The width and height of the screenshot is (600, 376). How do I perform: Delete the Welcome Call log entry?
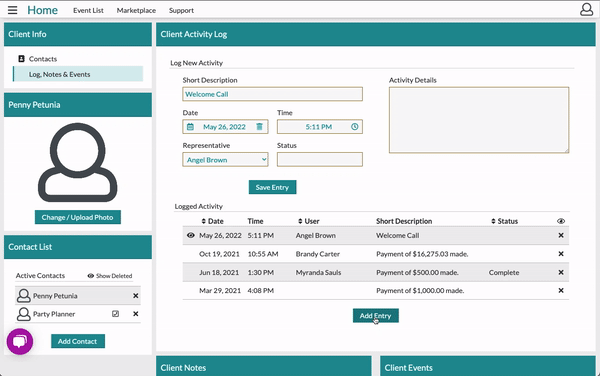561,235
